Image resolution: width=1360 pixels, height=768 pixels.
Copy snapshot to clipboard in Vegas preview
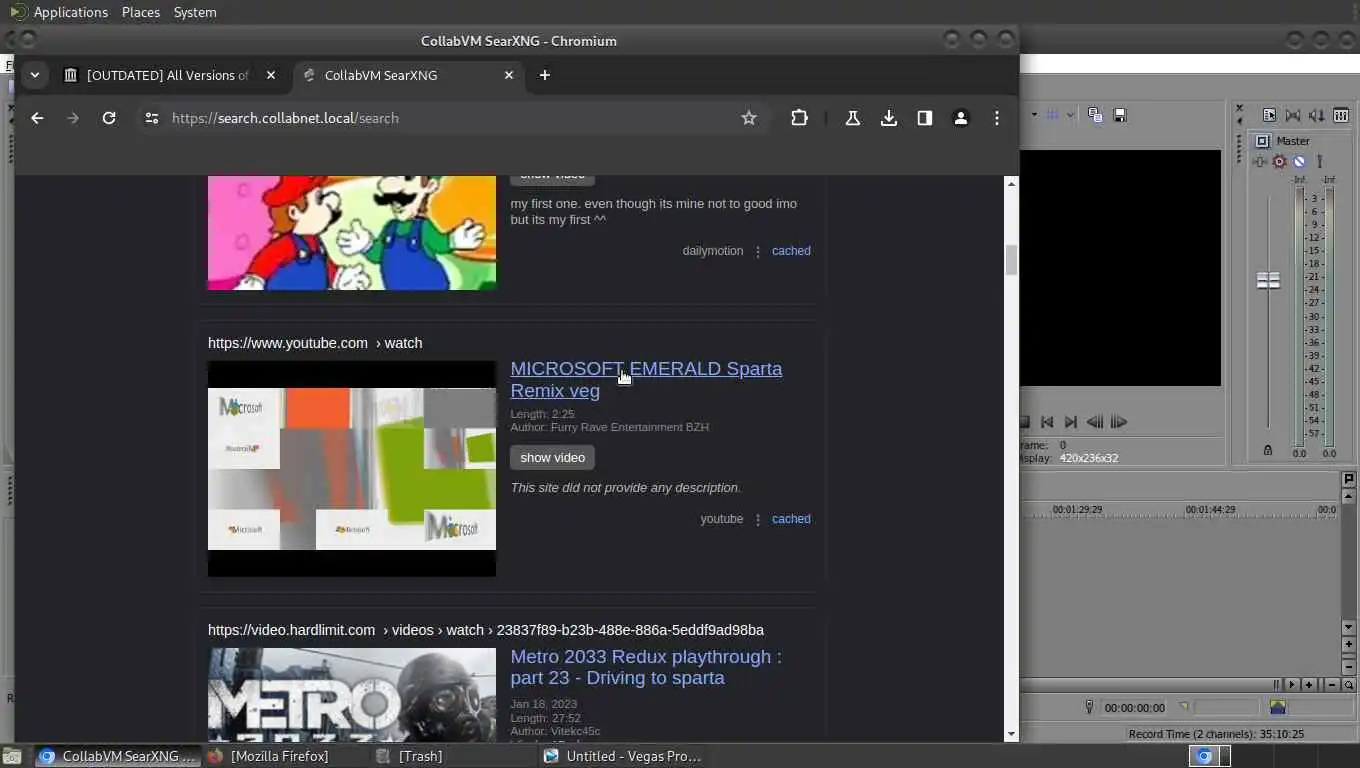(1095, 115)
